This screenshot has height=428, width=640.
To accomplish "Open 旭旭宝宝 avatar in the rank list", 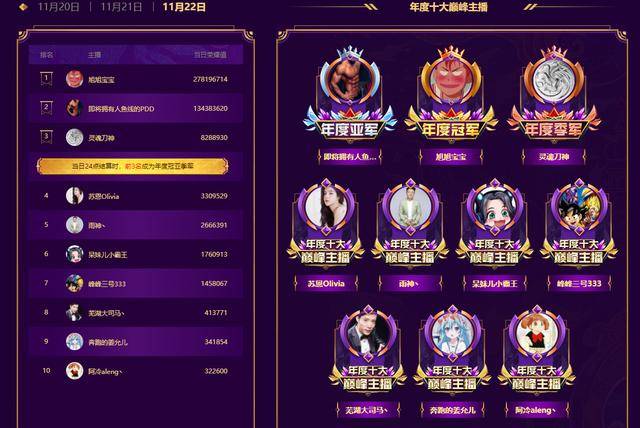I will pos(74,79).
